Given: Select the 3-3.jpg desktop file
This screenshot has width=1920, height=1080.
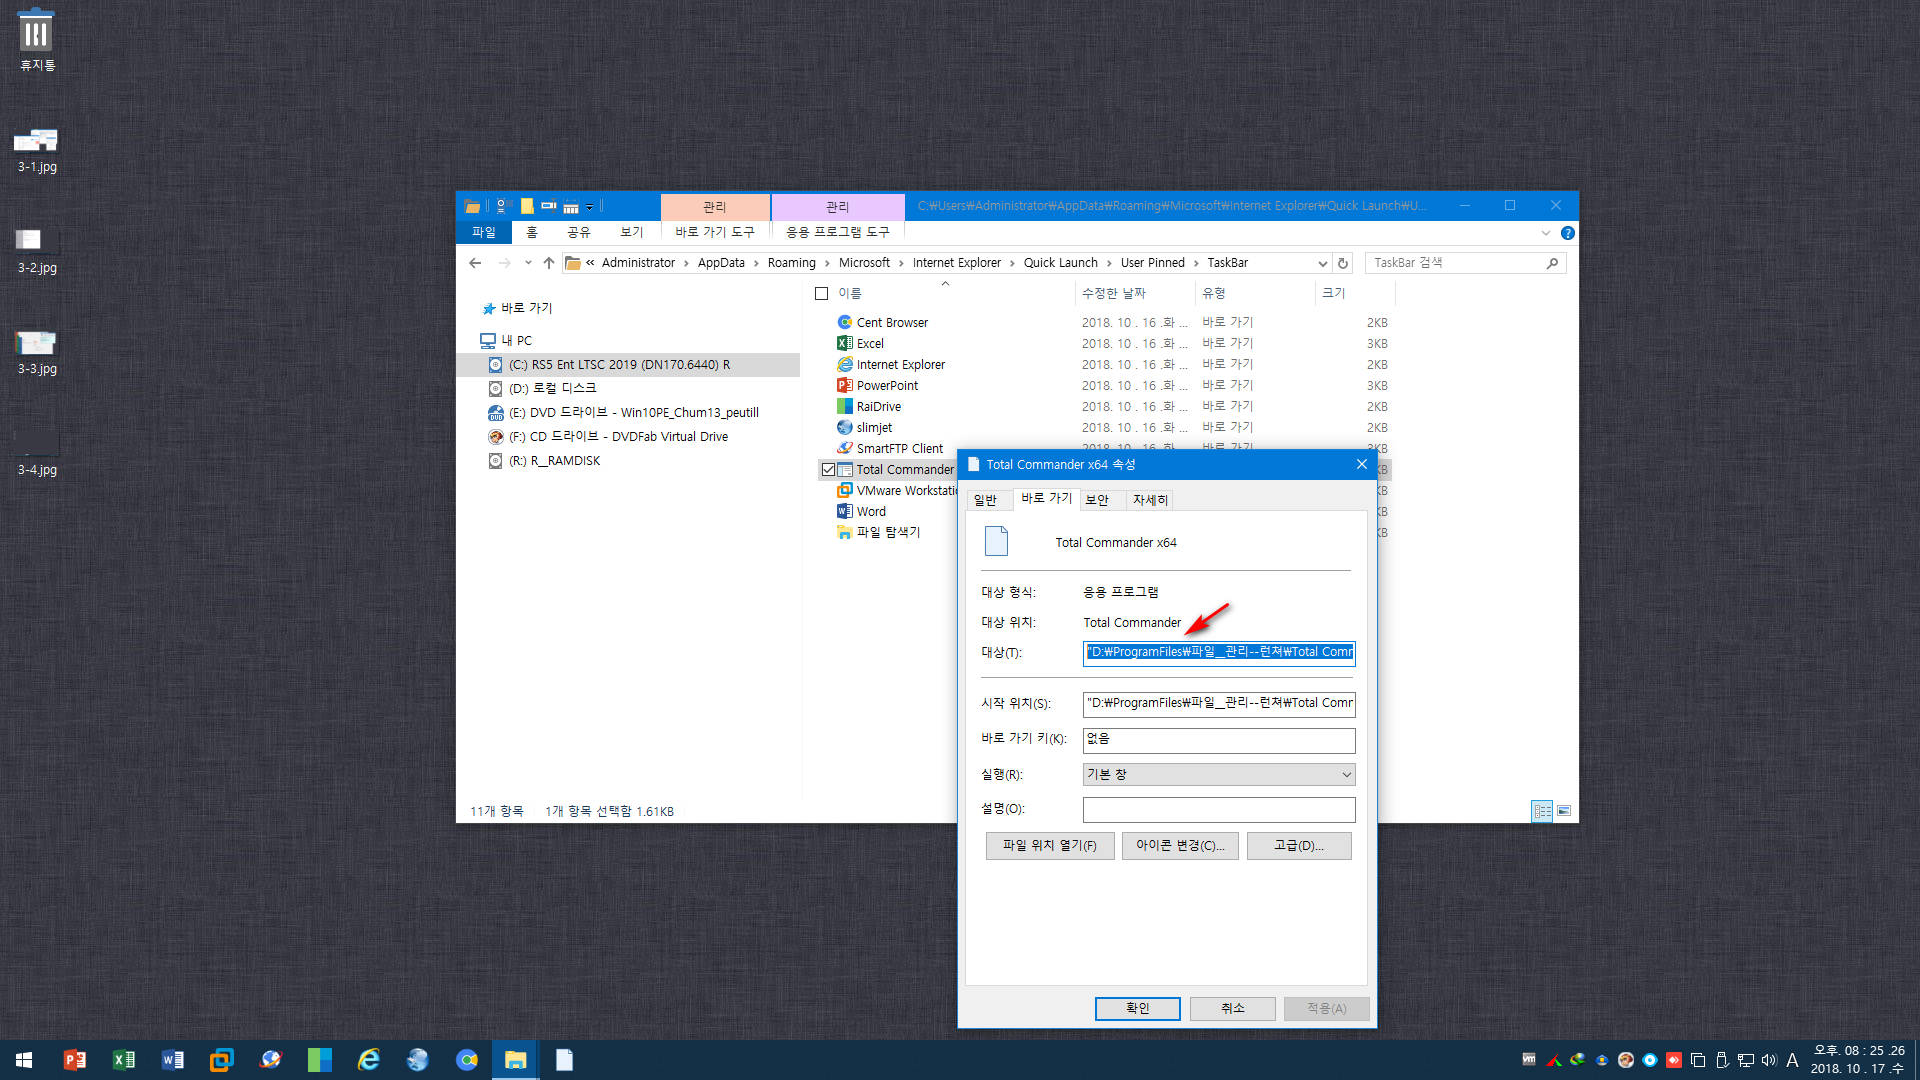Looking at the screenshot, I should [37, 352].
